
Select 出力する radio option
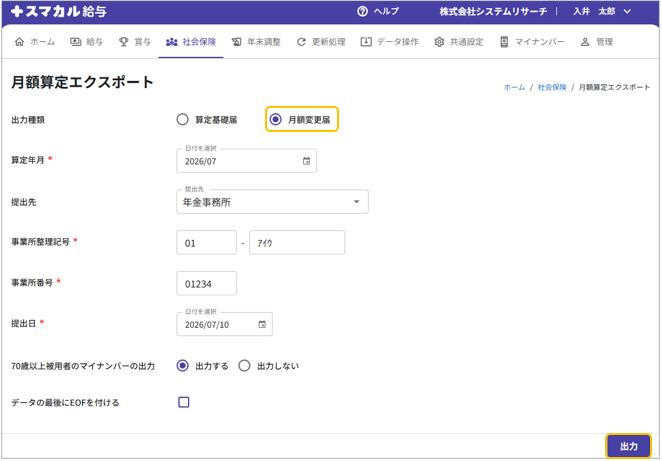pos(182,366)
